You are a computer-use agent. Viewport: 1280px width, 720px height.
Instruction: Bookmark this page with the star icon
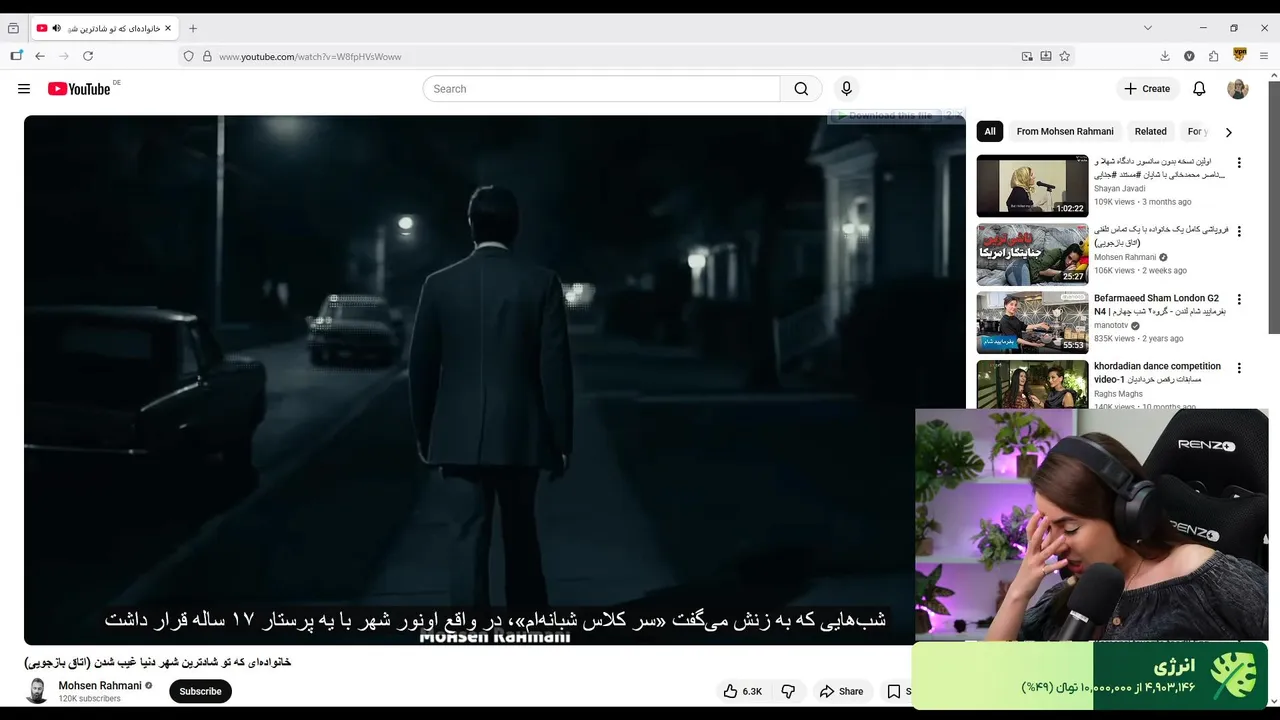(x=1065, y=56)
